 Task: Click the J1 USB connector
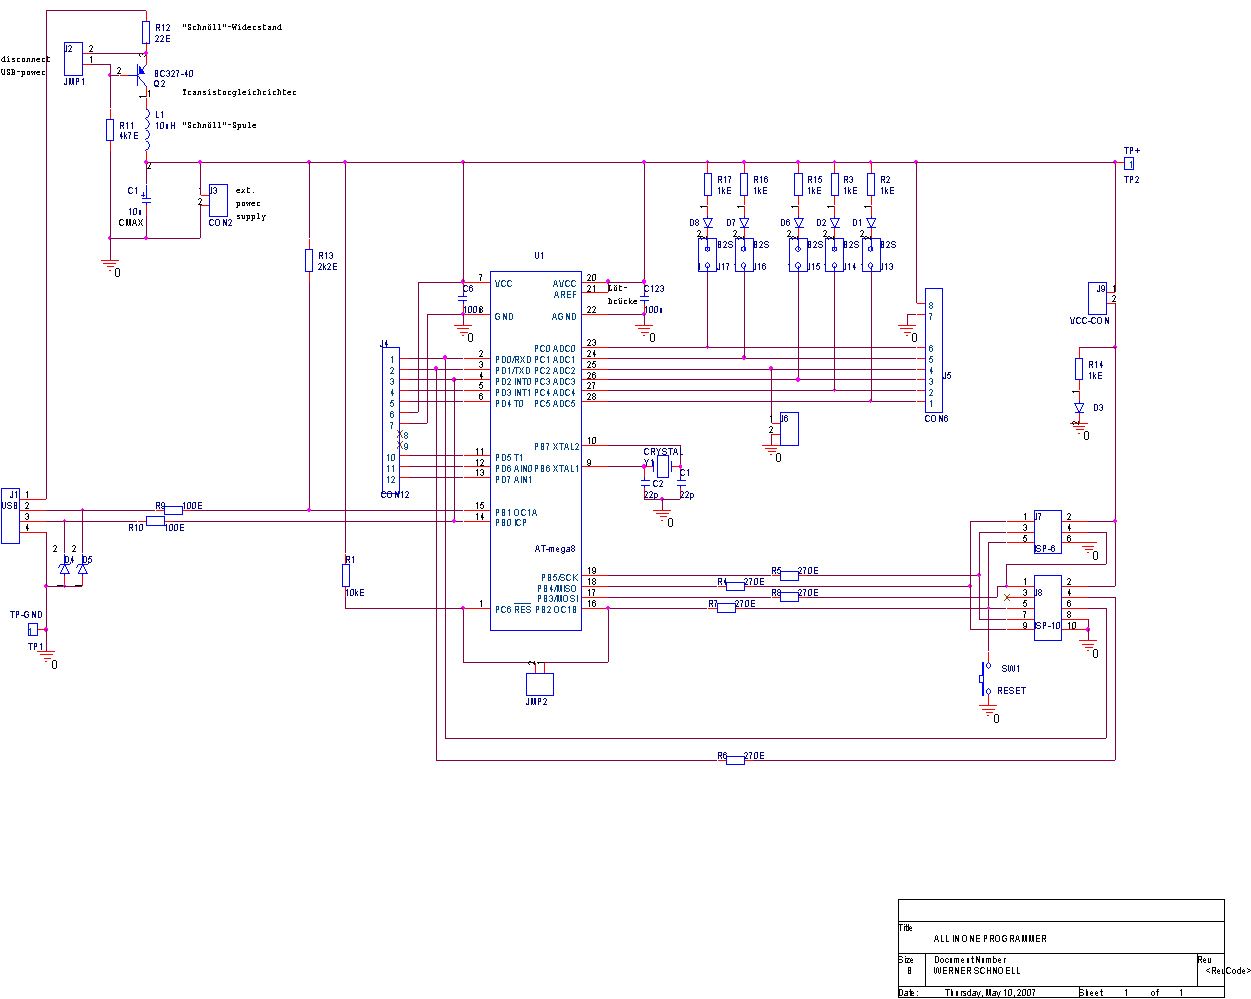[10, 515]
